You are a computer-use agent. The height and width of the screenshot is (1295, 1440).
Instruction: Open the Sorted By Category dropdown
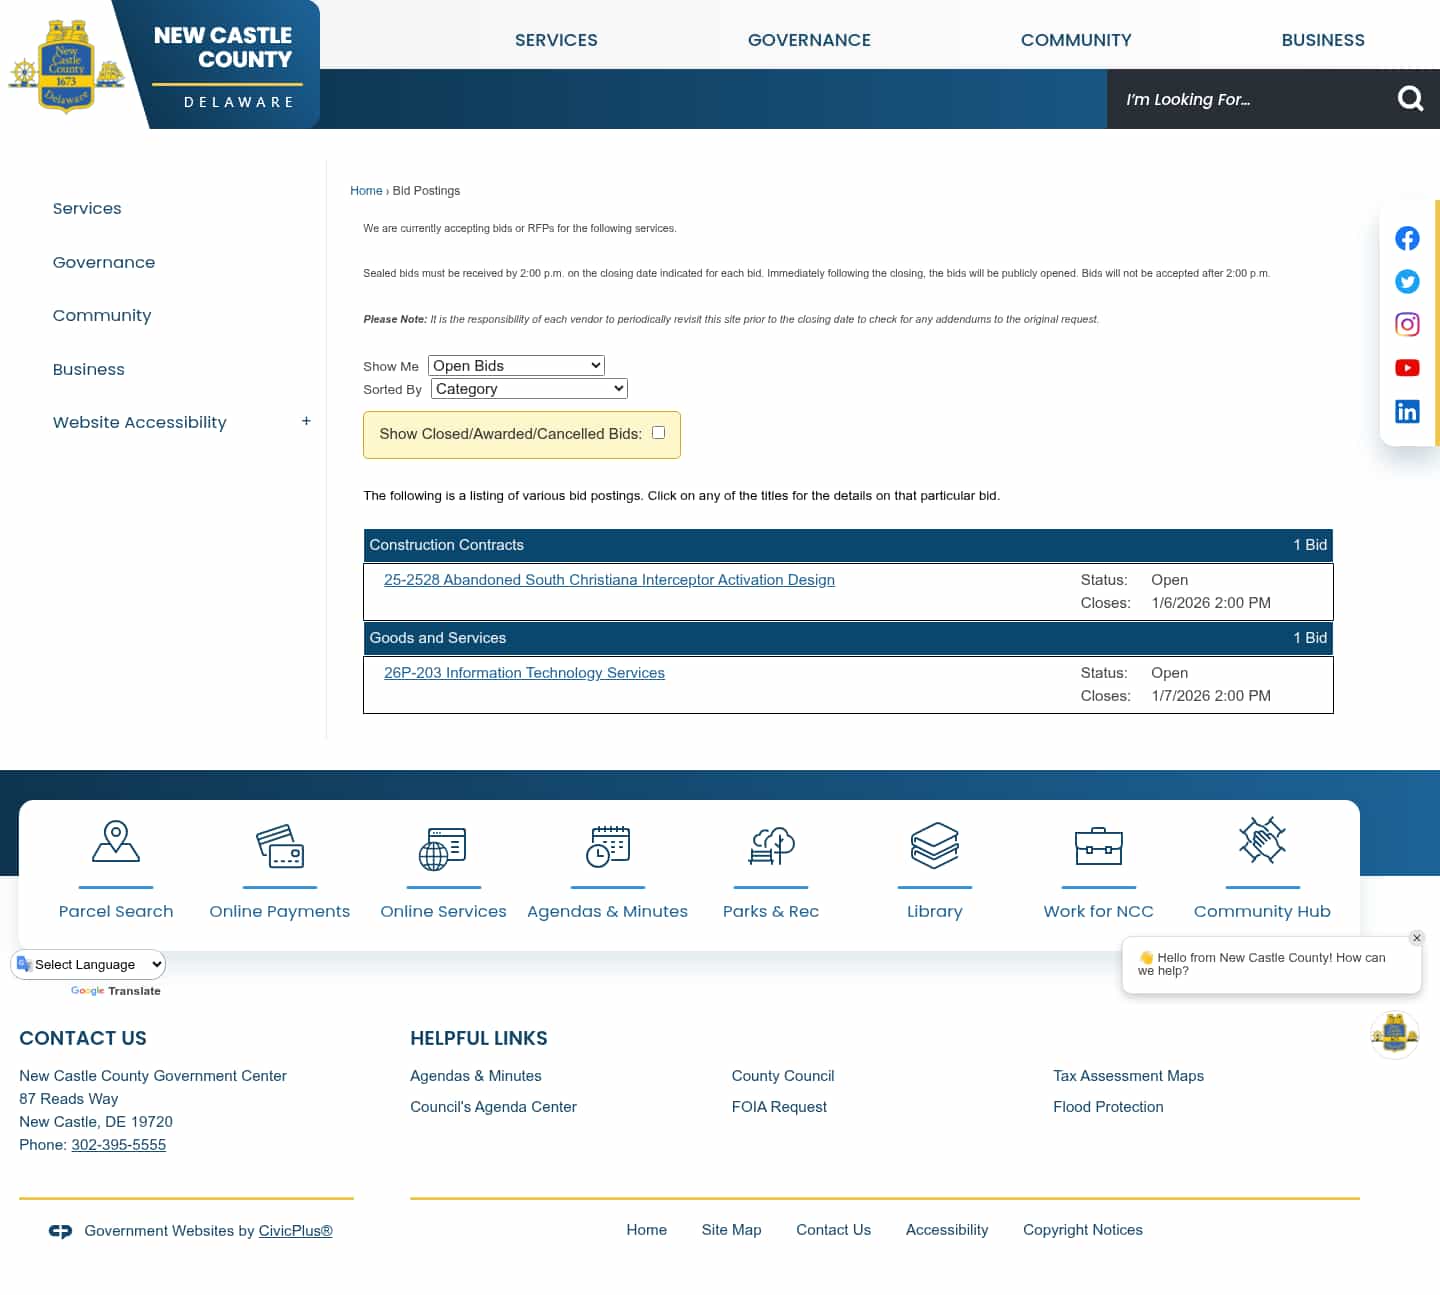528,388
